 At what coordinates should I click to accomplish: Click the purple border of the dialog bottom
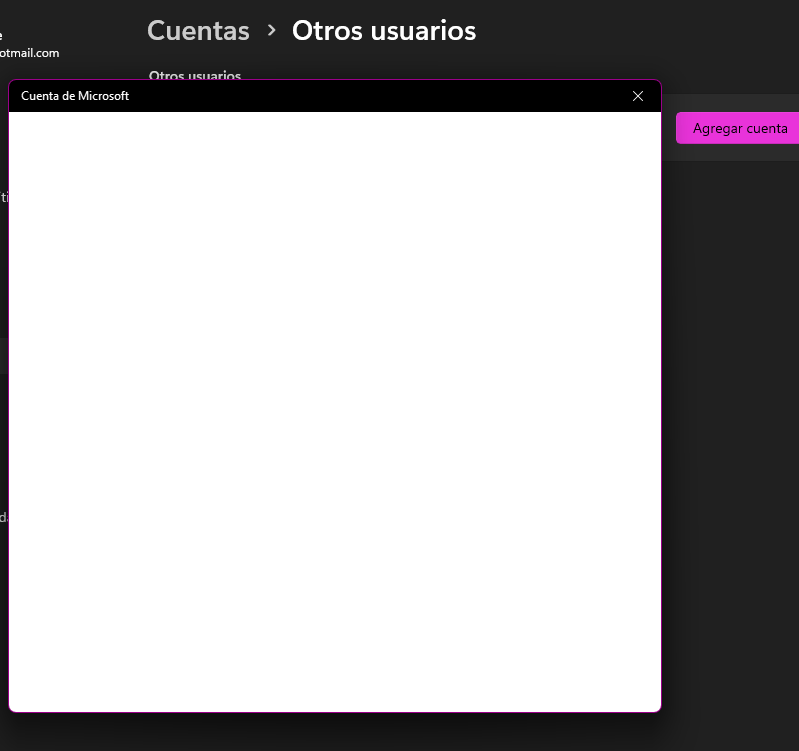click(x=335, y=712)
